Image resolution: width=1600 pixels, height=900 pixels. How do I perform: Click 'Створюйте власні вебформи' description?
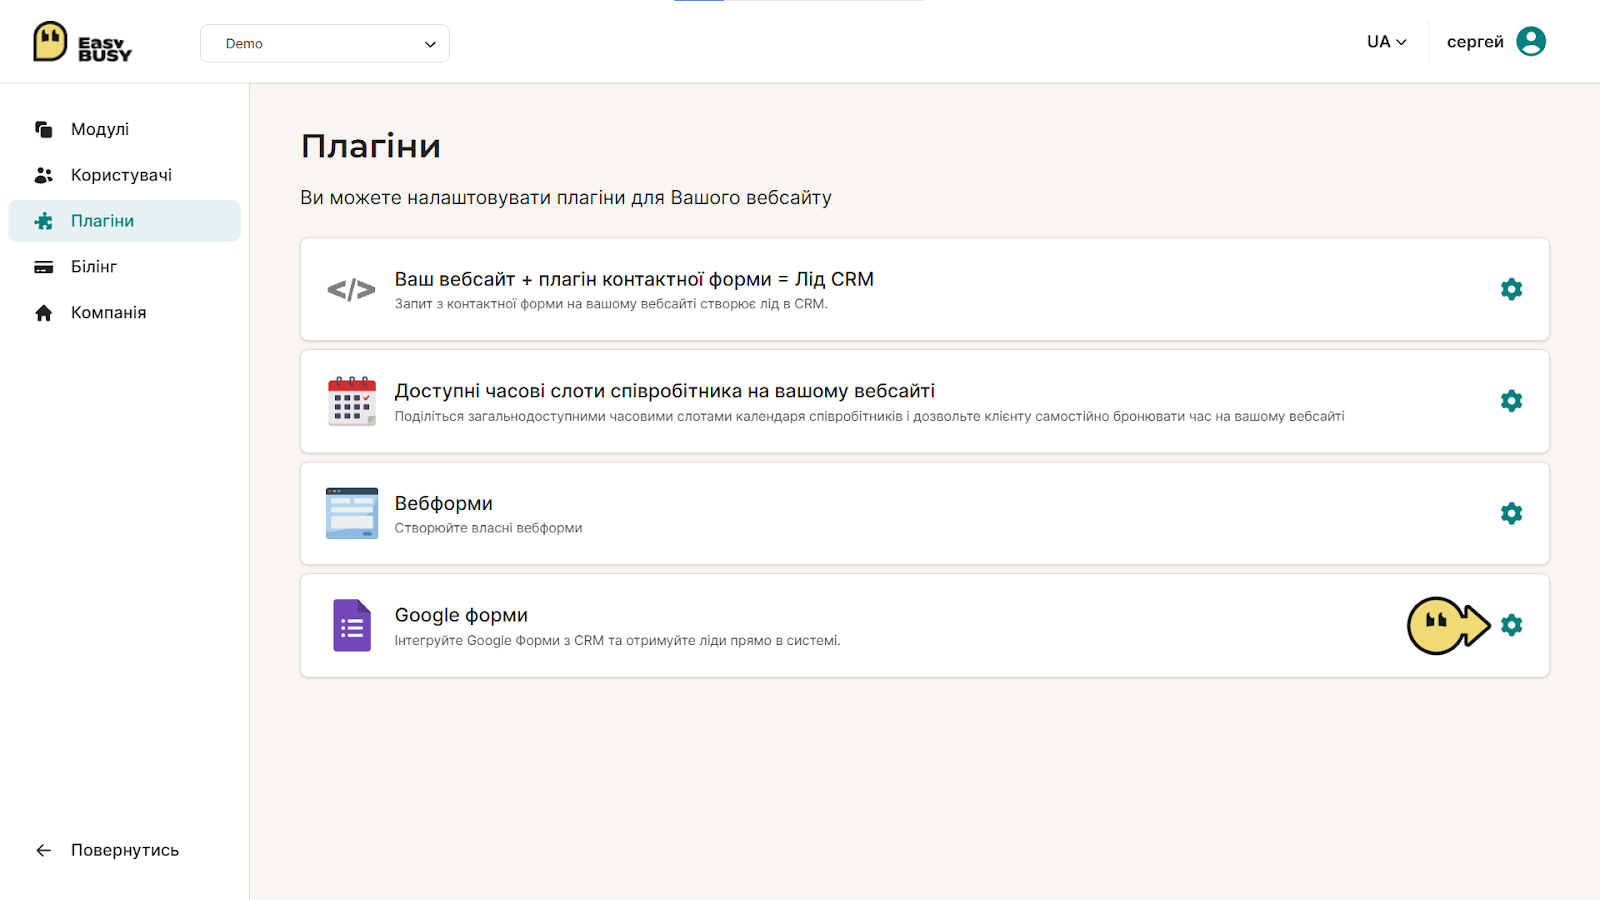click(488, 528)
